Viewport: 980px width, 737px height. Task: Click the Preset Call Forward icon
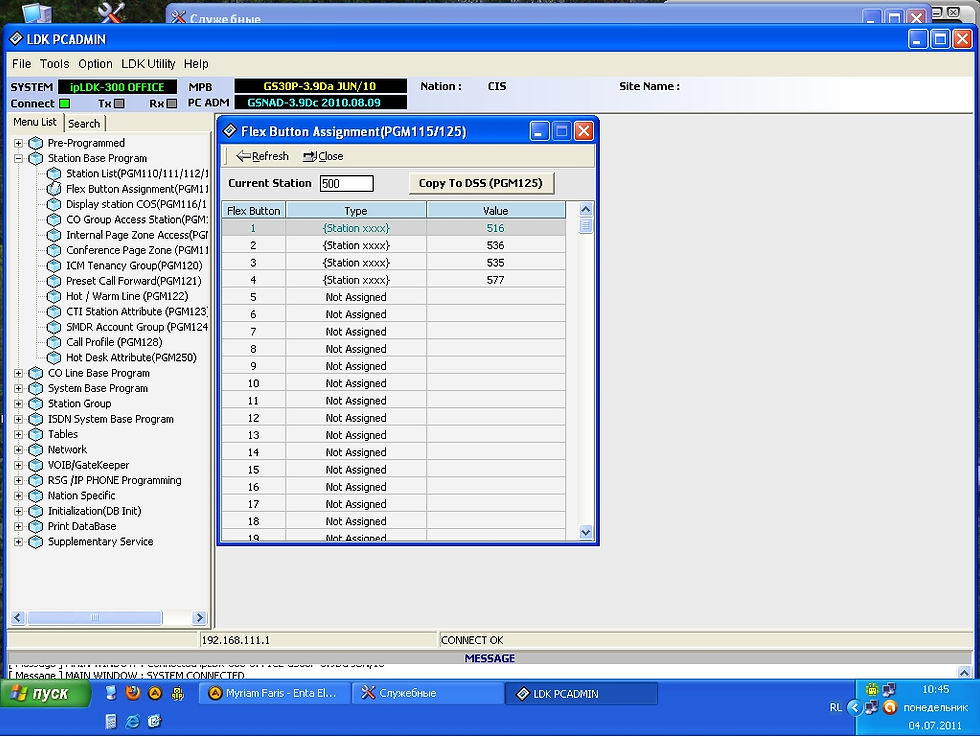(54, 281)
